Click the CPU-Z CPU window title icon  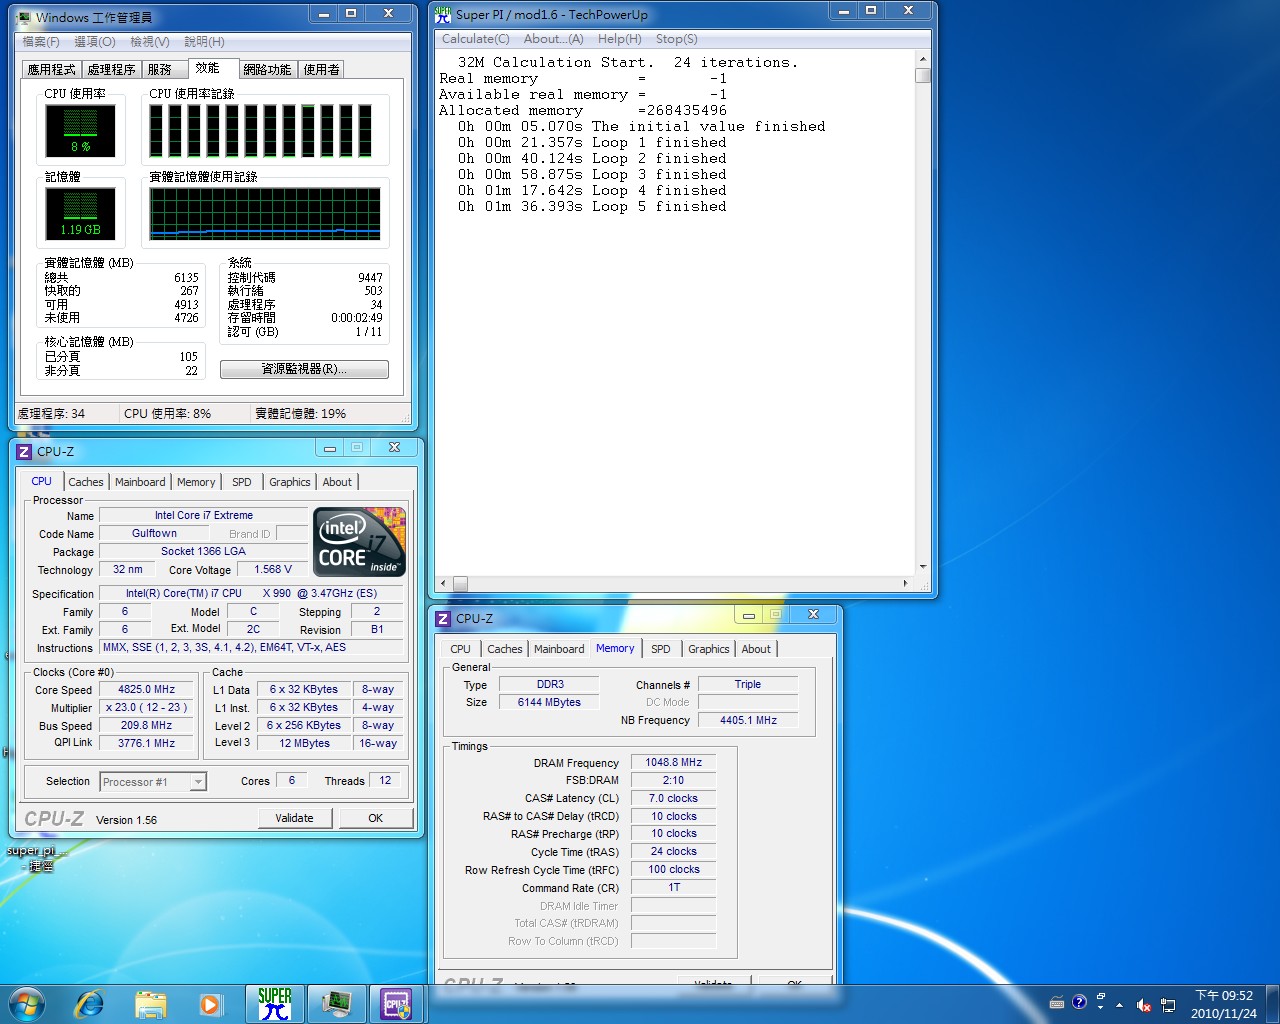tap(24, 452)
